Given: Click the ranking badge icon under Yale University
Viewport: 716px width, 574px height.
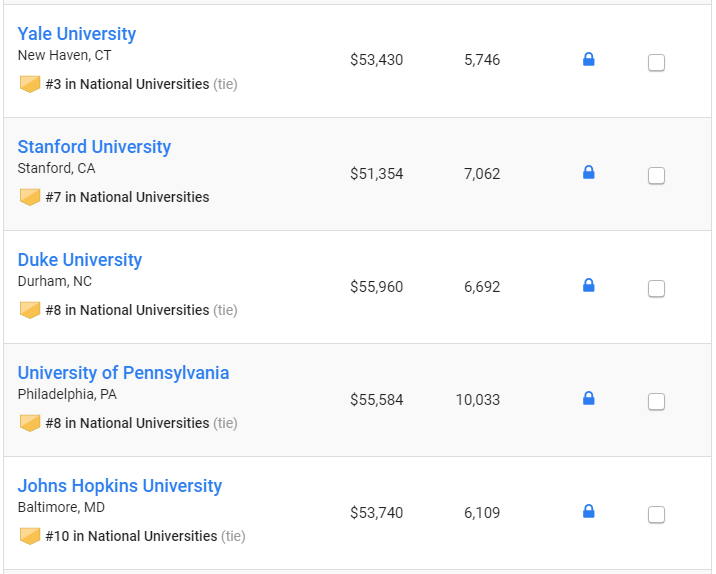Looking at the screenshot, I should point(30,84).
